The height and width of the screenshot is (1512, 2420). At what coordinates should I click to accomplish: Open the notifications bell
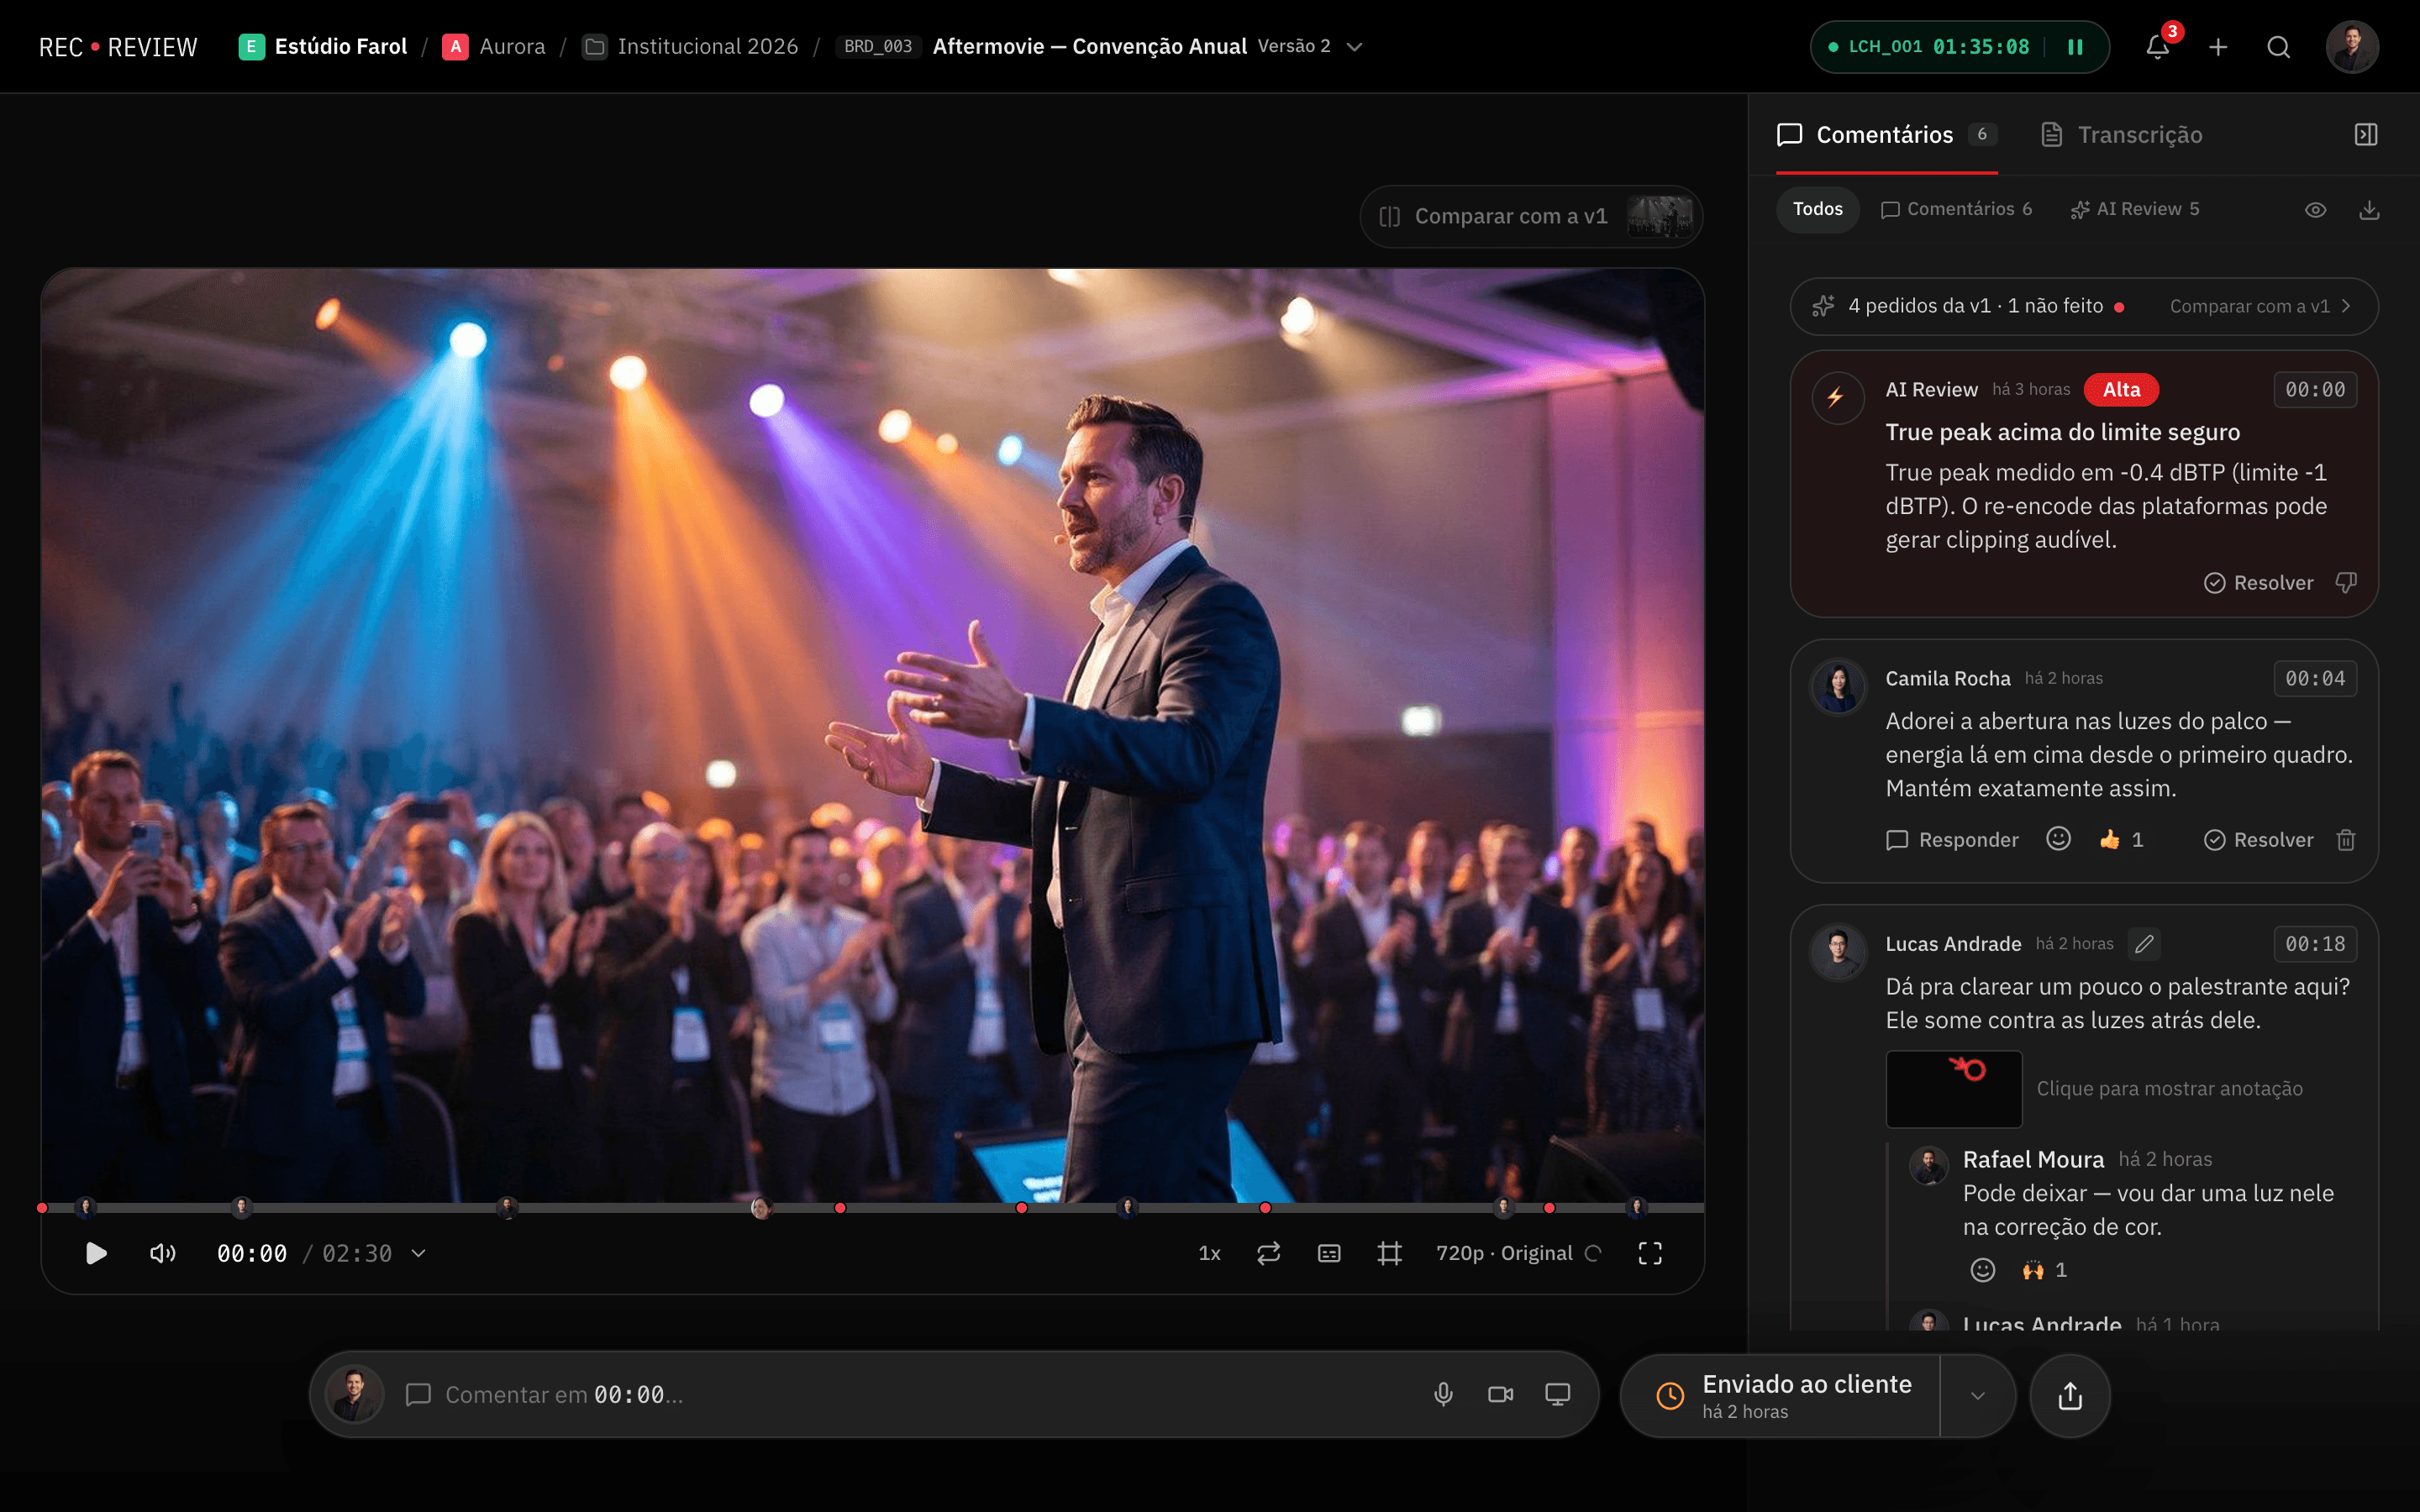[x=2157, y=47]
